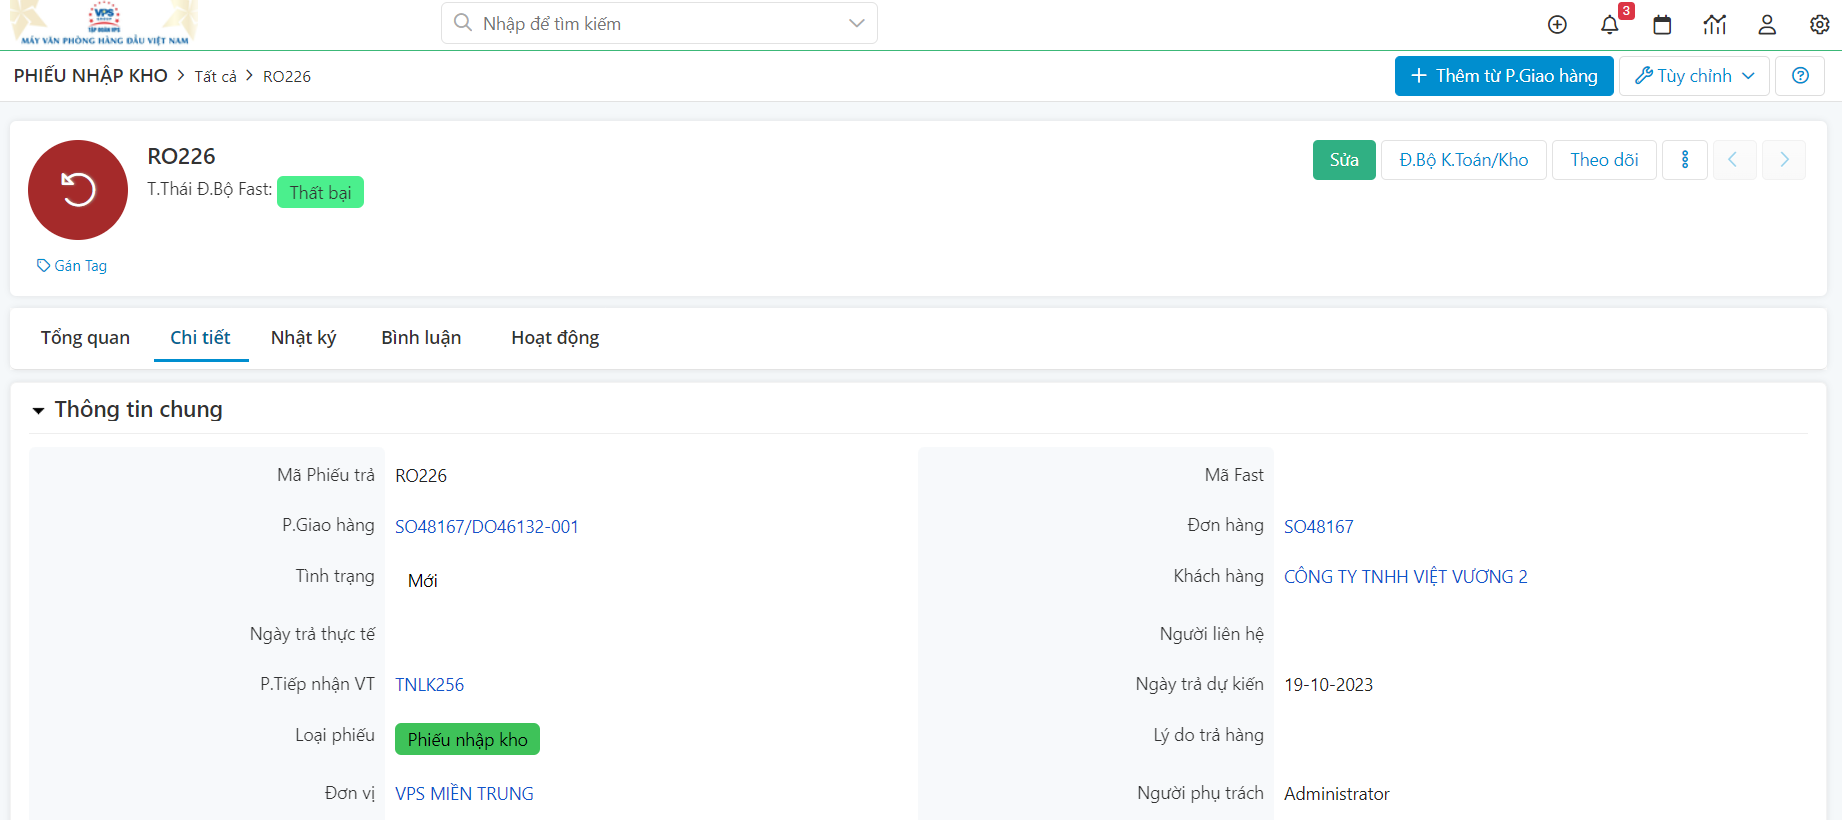Switch to the Tổng quan tab
This screenshot has height=820, width=1842.
[x=85, y=338]
